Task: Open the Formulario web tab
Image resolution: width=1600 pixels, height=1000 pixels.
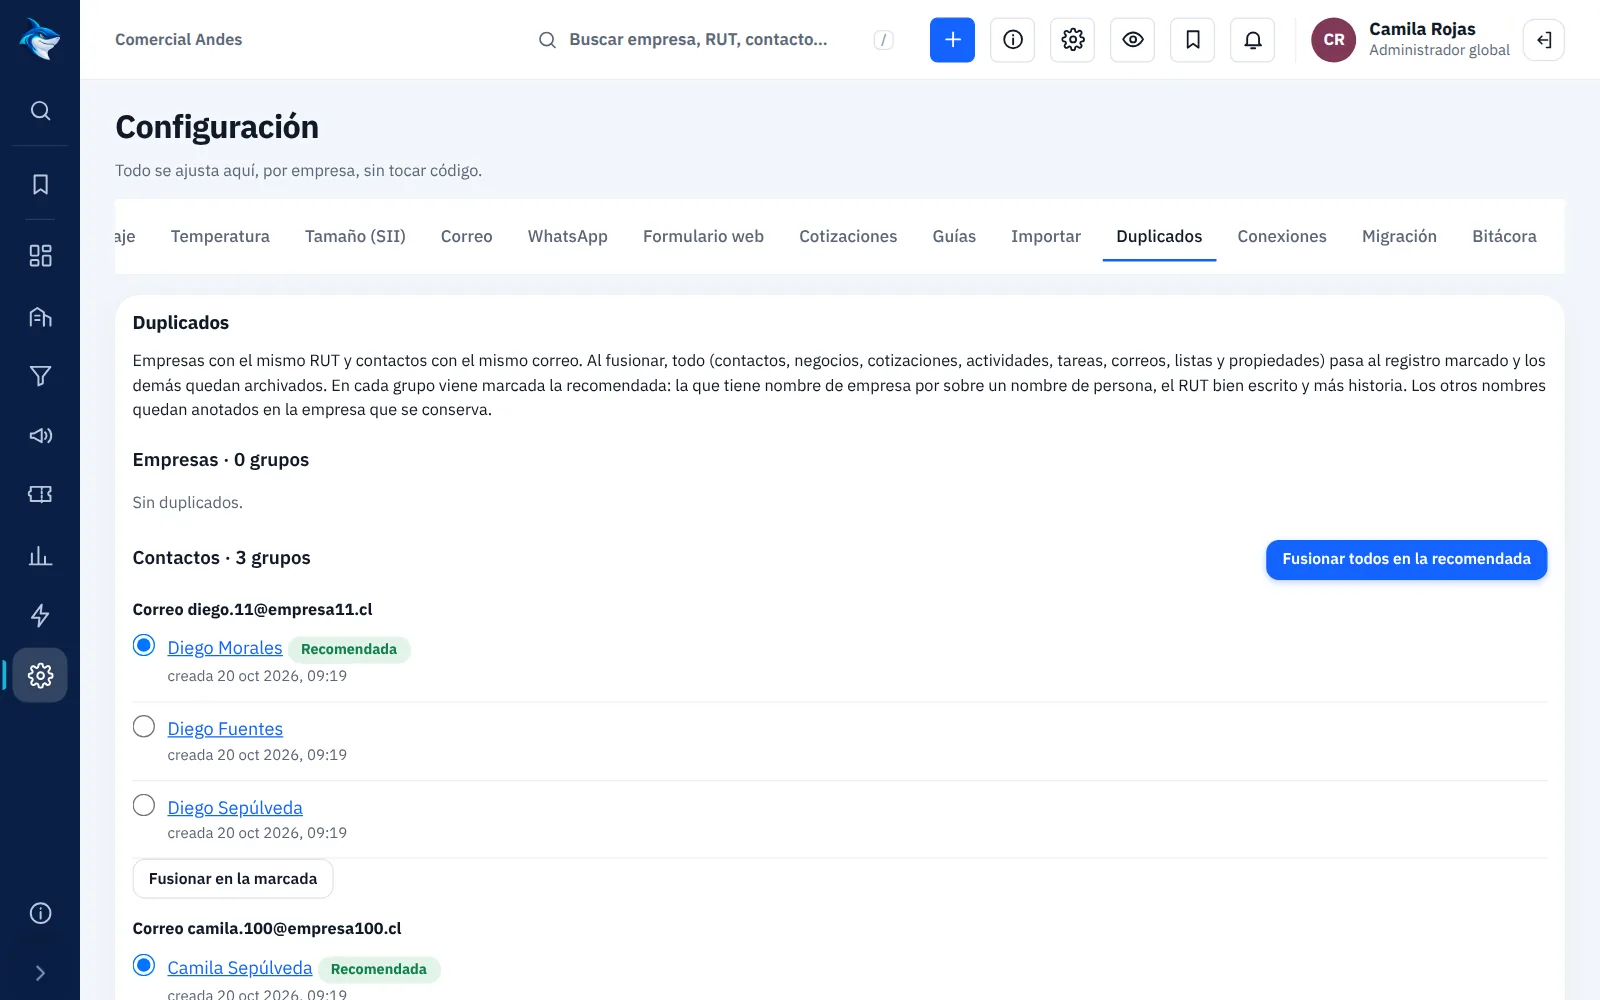Action: (703, 236)
